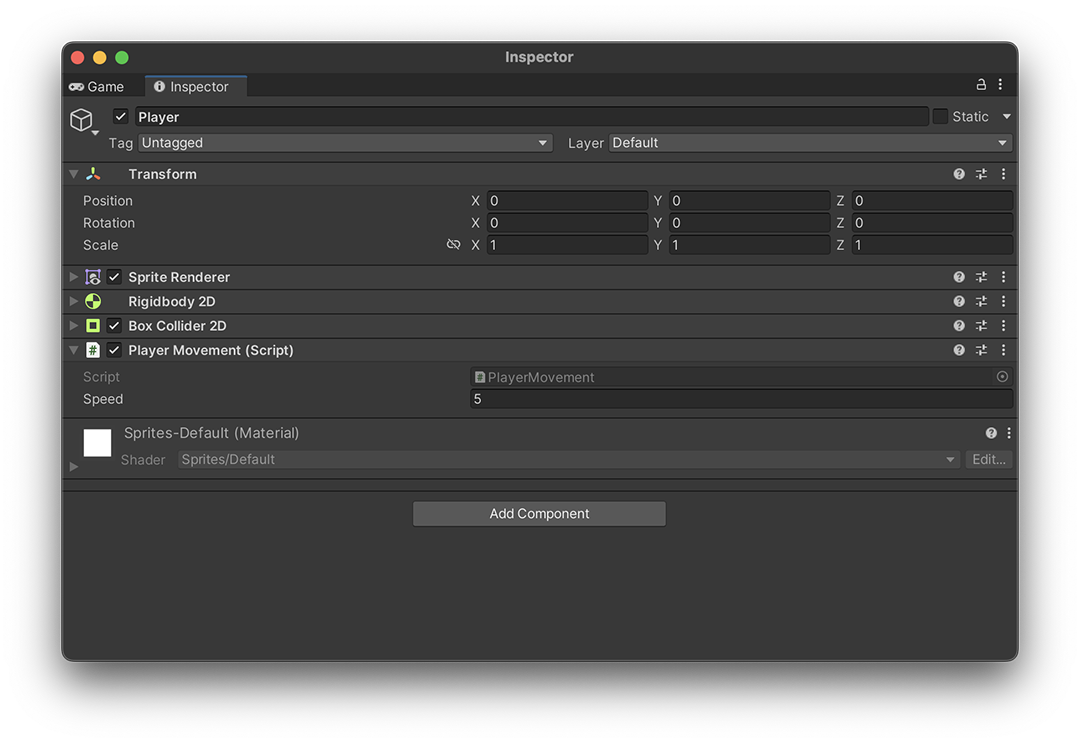Click the shader Edit... button
This screenshot has height=743, width=1080.
click(988, 459)
